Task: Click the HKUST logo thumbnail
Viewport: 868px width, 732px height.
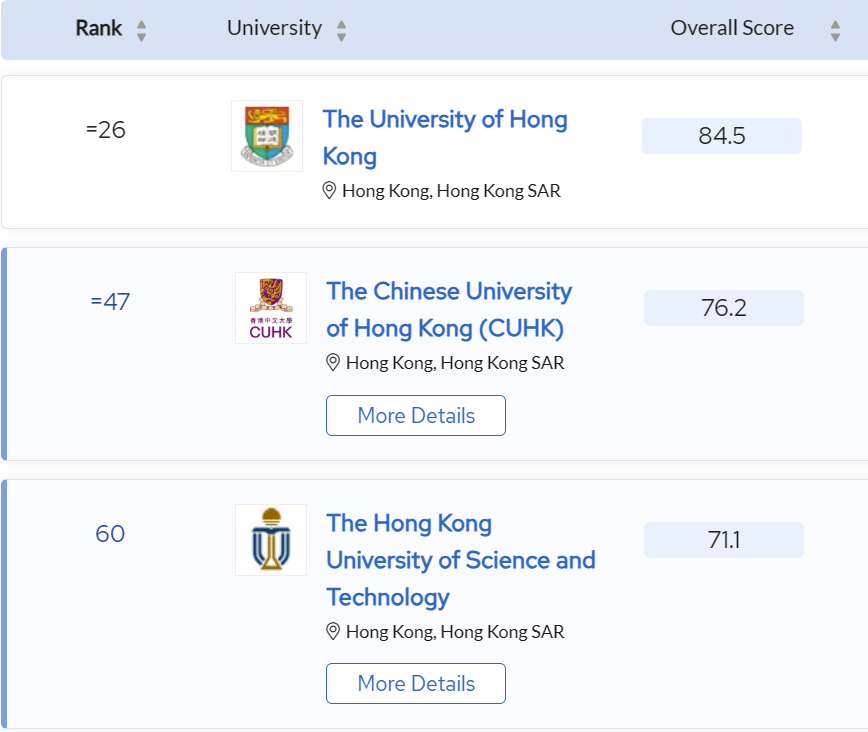Action: (271, 540)
